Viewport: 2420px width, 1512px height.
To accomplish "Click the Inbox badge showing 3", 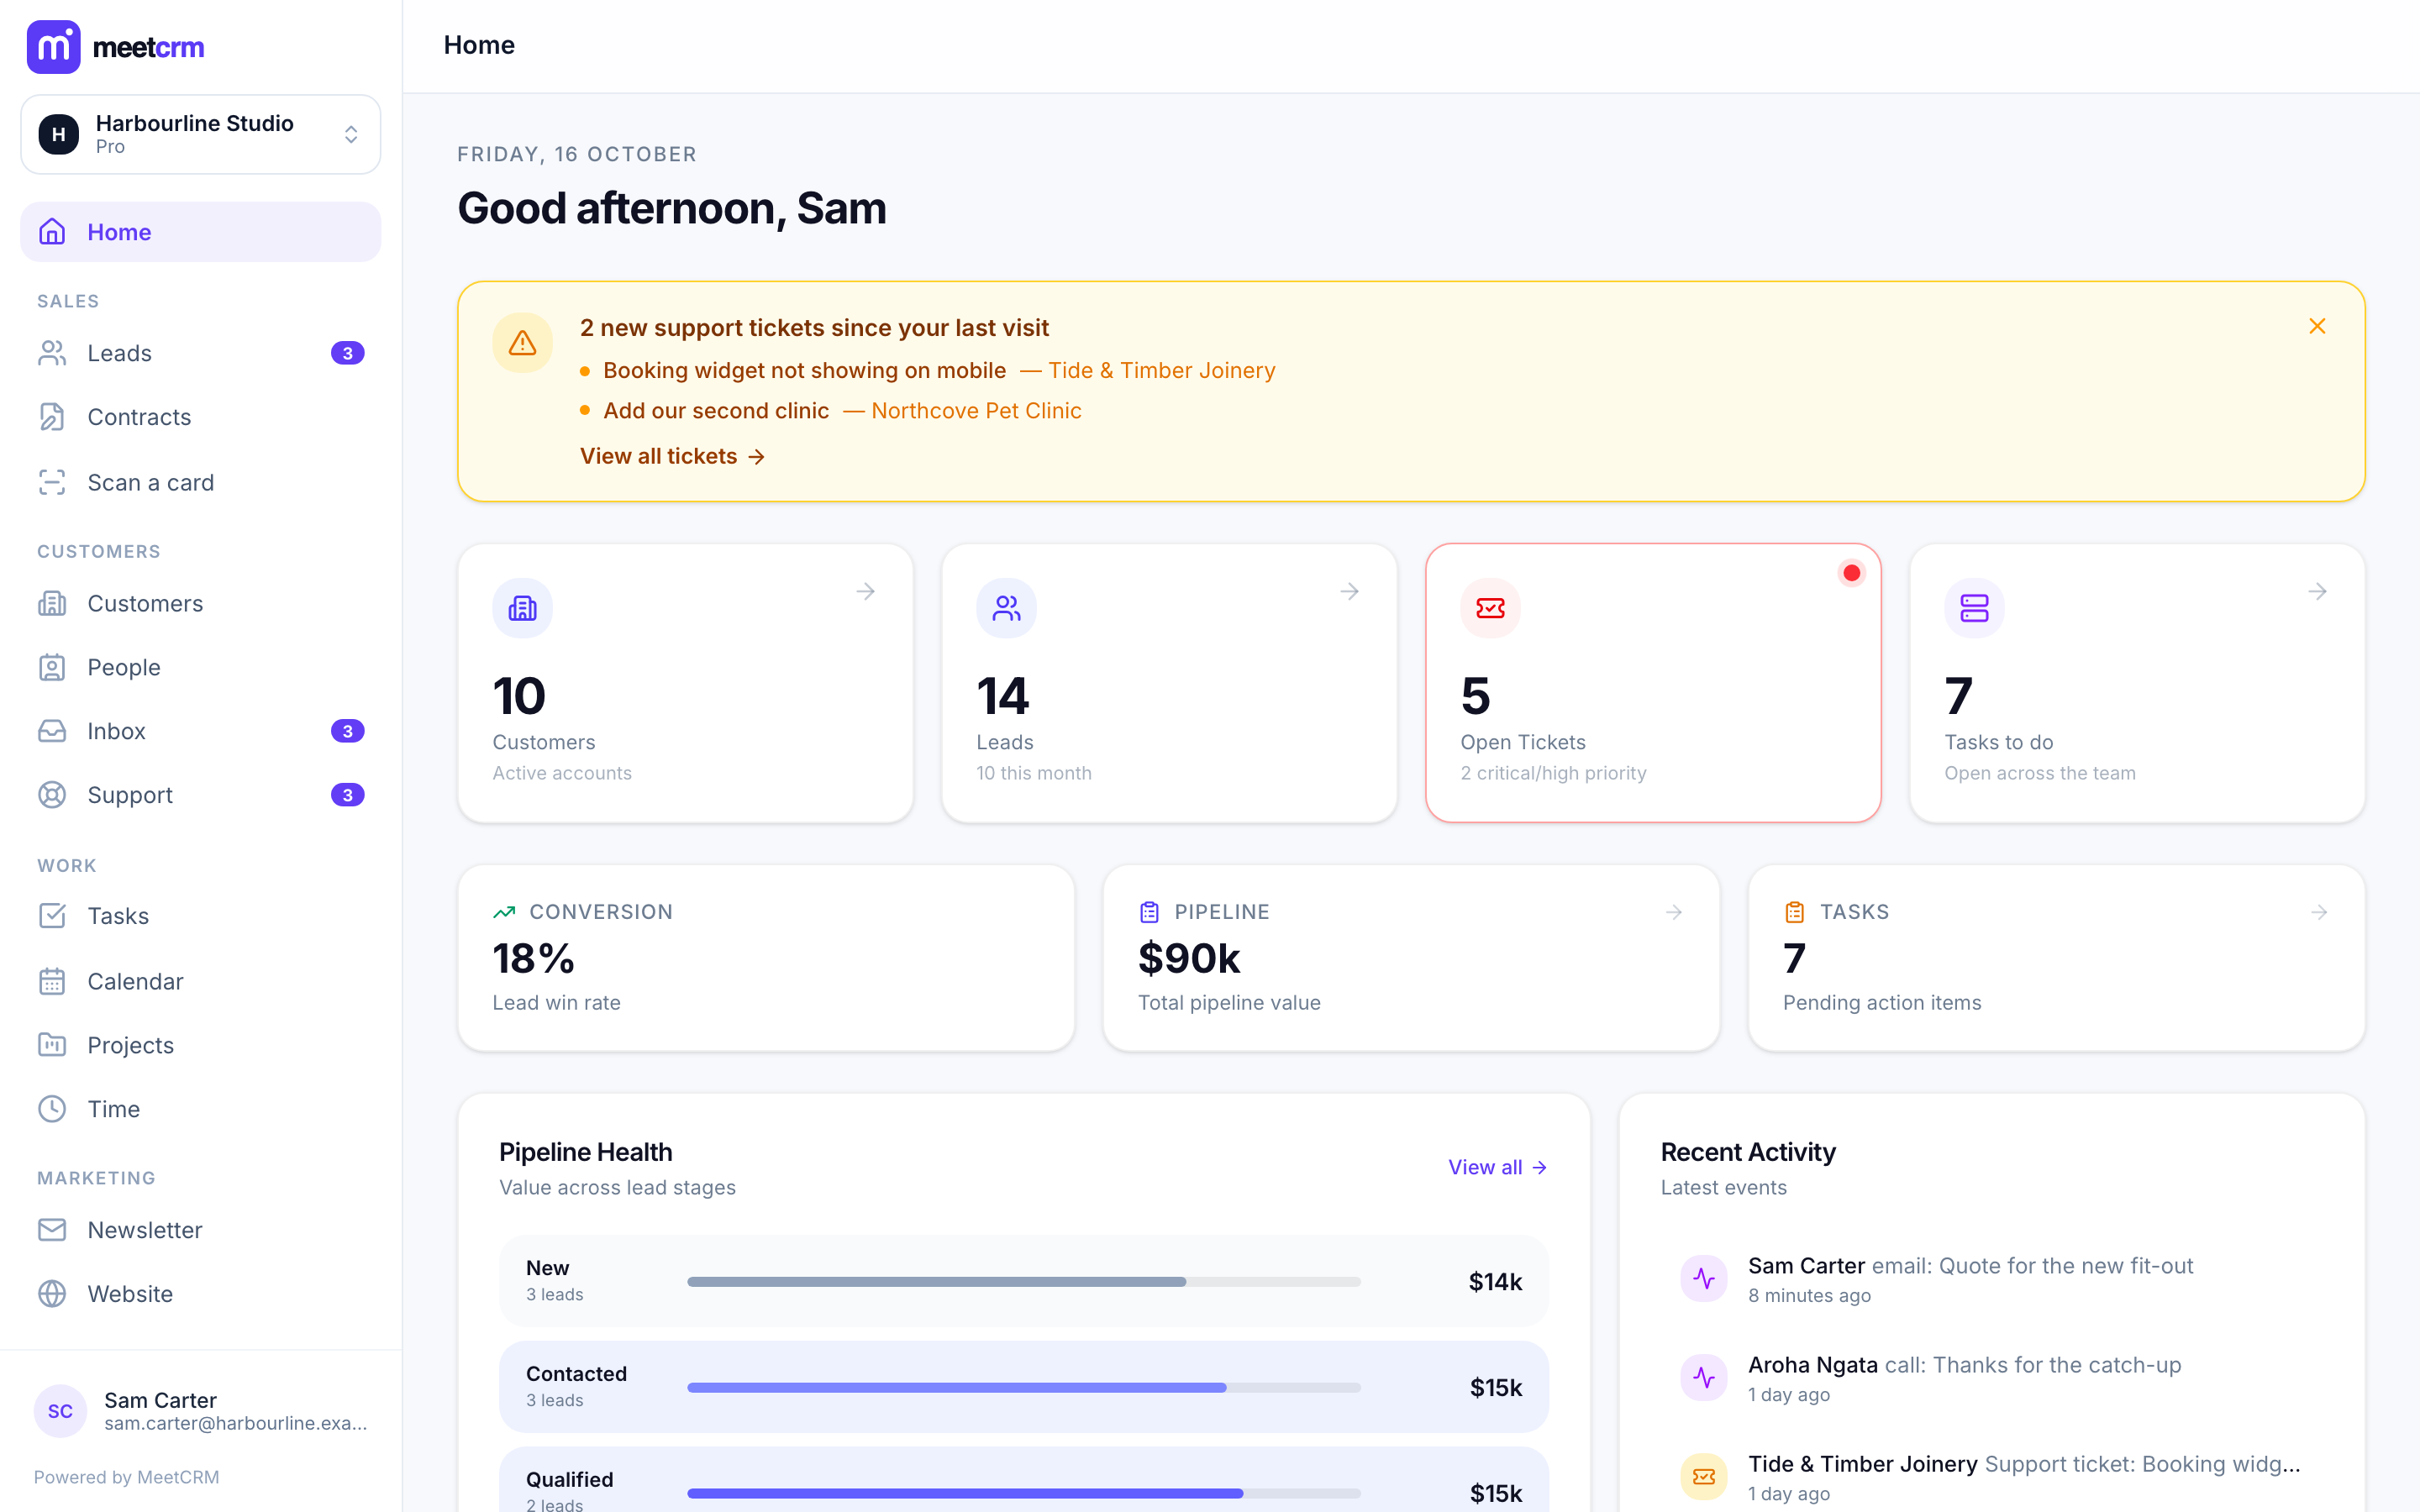I will point(347,731).
